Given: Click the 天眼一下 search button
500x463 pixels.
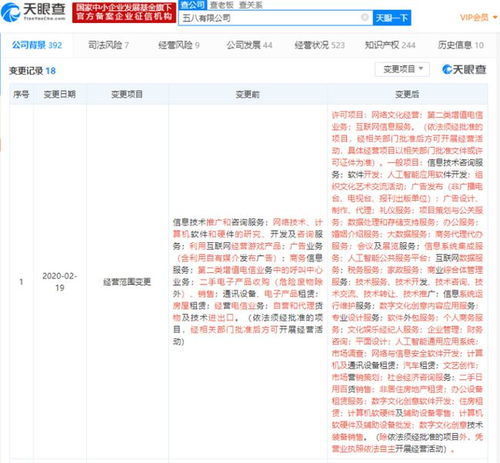Looking at the screenshot, I should click(x=392, y=18).
